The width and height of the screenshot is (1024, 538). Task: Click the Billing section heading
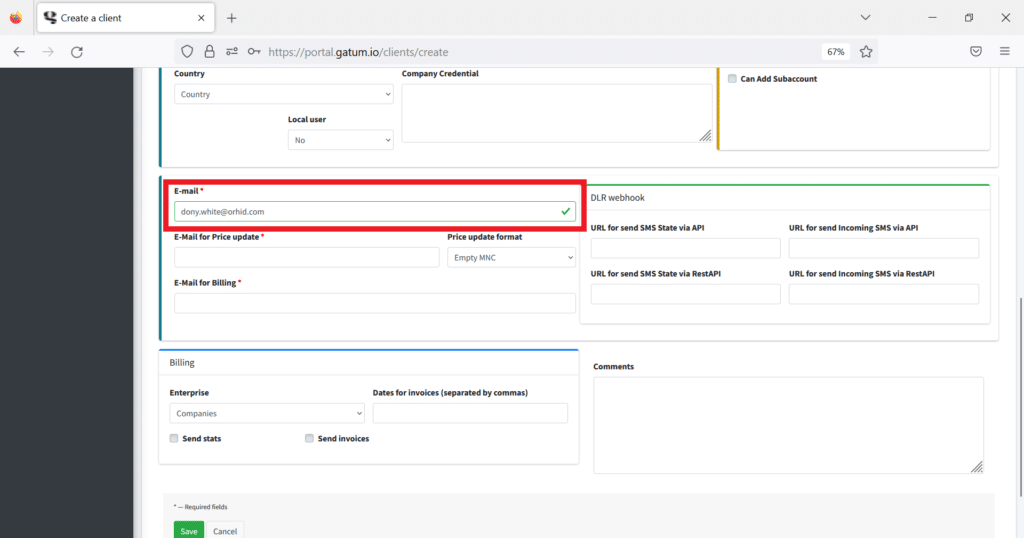coord(182,362)
